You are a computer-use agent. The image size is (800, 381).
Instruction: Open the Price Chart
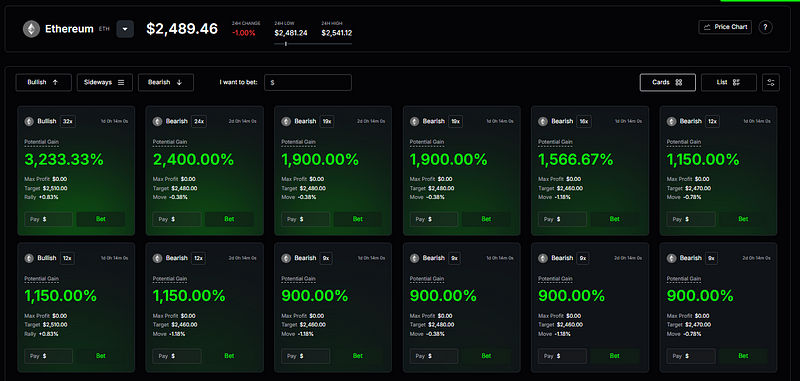pos(725,27)
